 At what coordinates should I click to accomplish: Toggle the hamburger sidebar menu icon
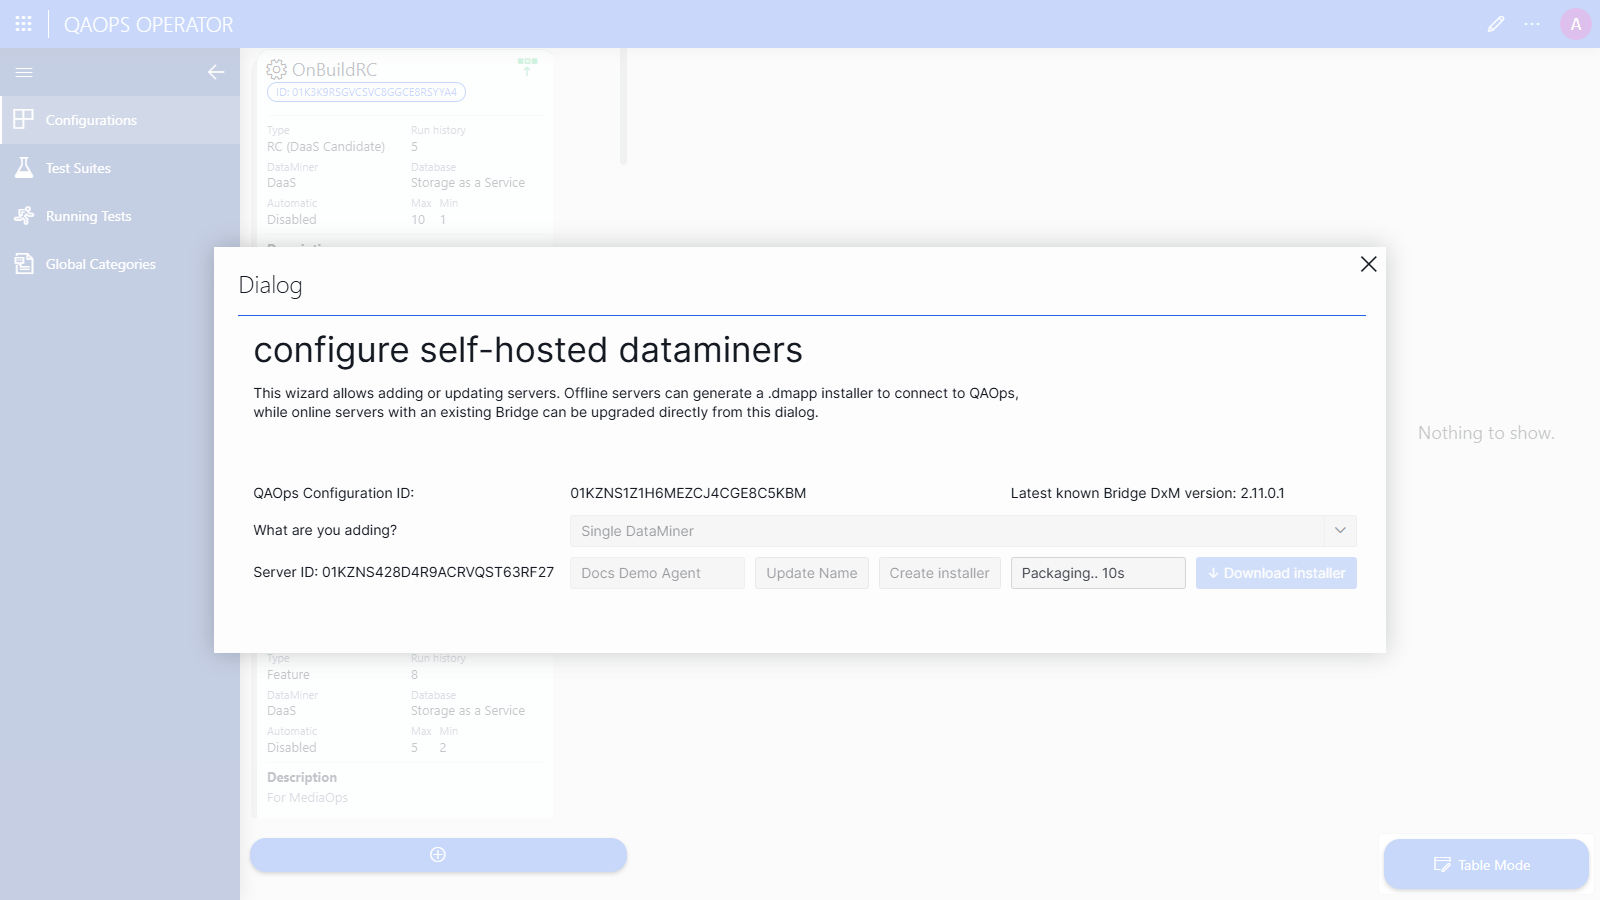point(24,72)
